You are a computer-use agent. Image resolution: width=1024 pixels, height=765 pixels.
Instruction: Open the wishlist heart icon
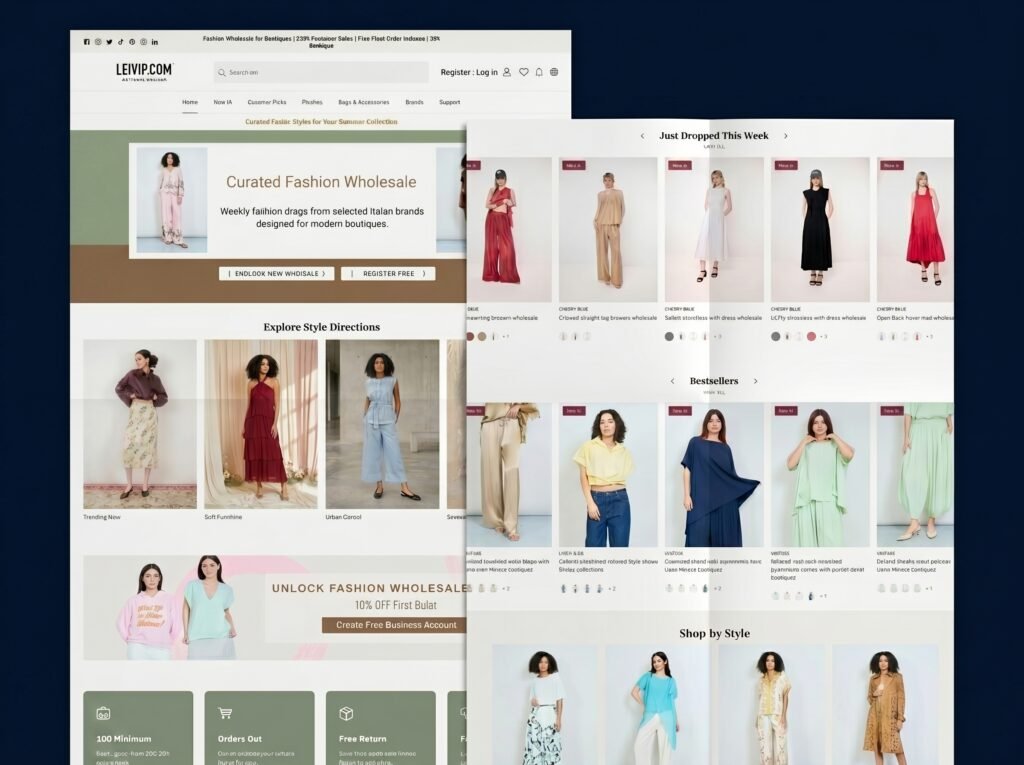pyautogui.click(x=524, y=72)
